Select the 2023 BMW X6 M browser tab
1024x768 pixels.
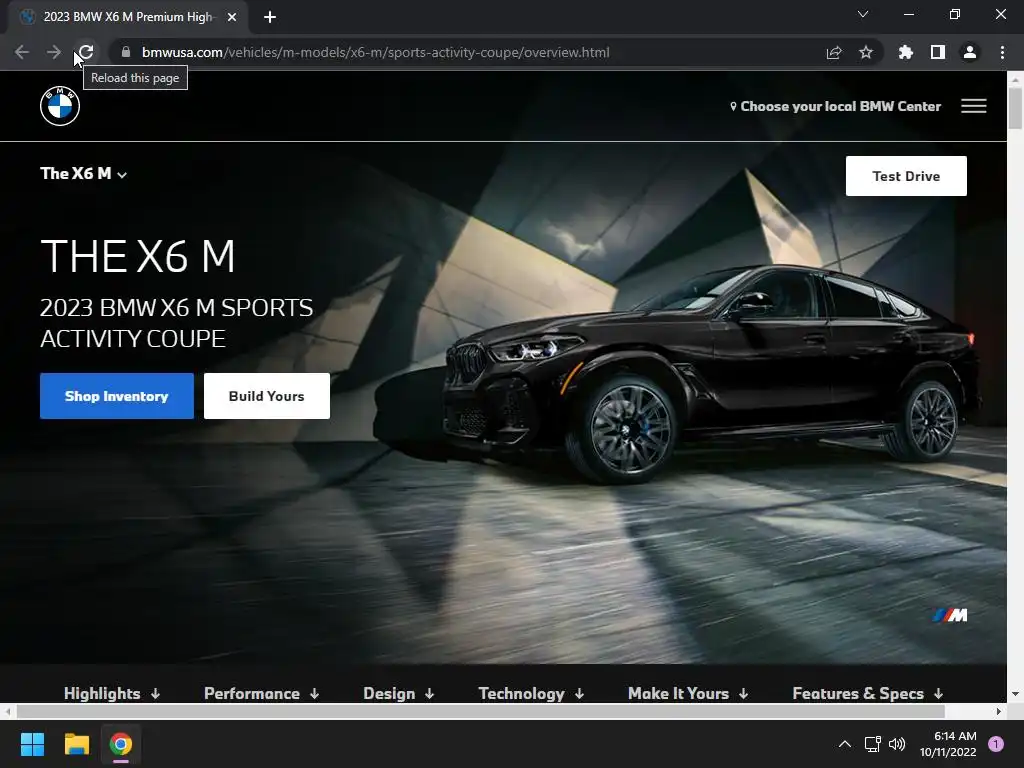point(128,17)
